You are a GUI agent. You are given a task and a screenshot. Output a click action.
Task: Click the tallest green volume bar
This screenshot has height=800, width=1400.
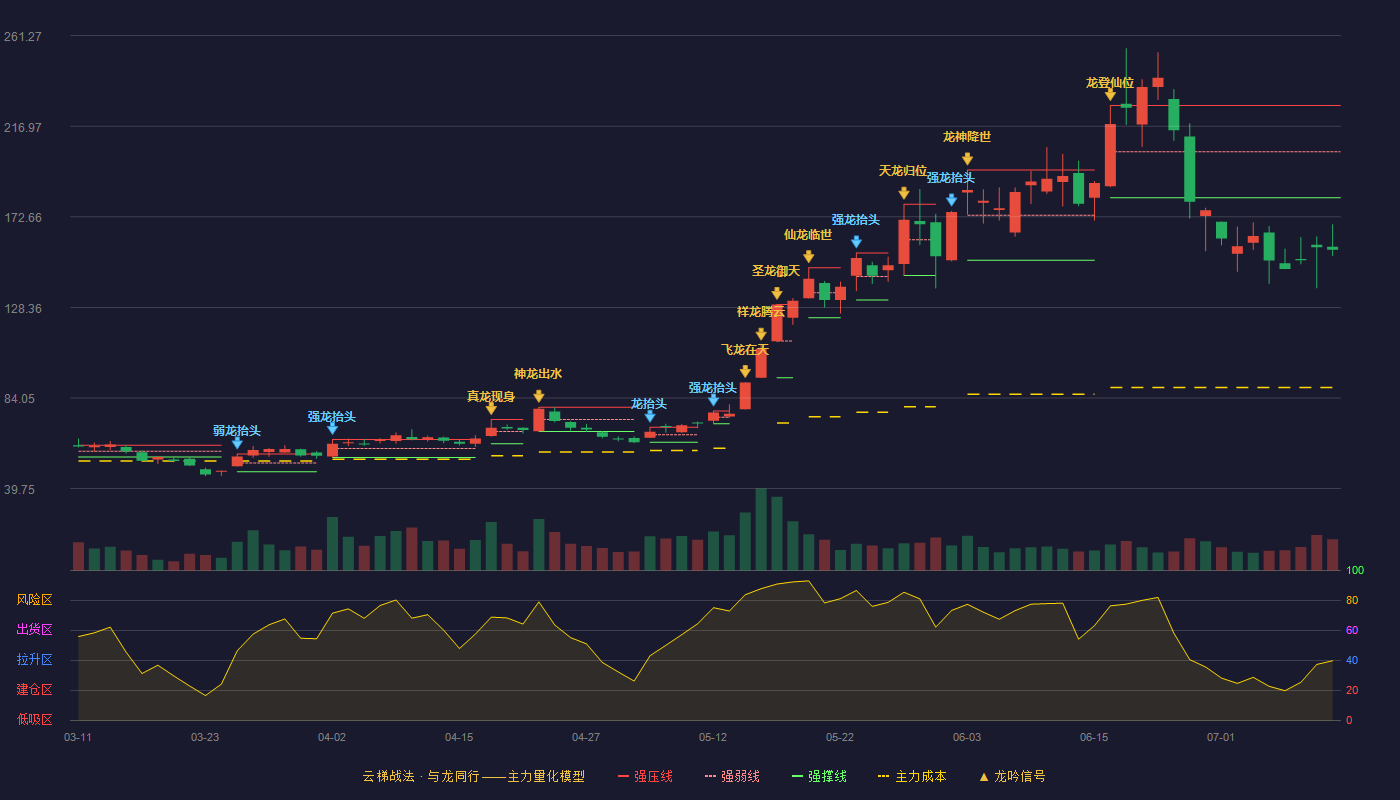click(x=761, y=529)
